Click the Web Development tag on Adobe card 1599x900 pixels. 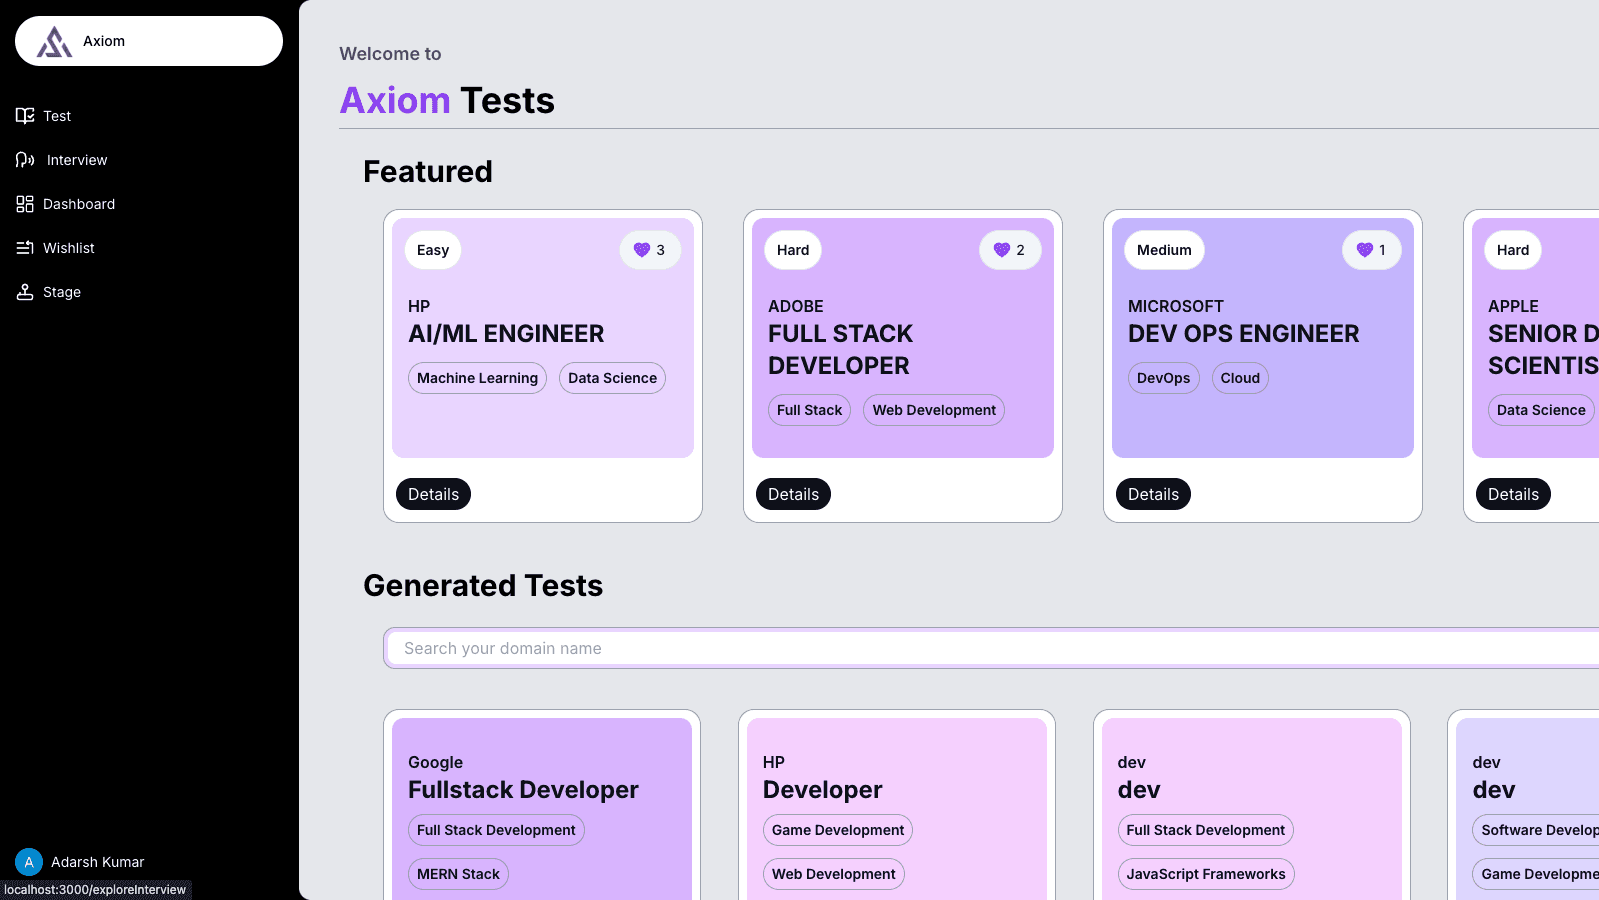tap(933, 410)
